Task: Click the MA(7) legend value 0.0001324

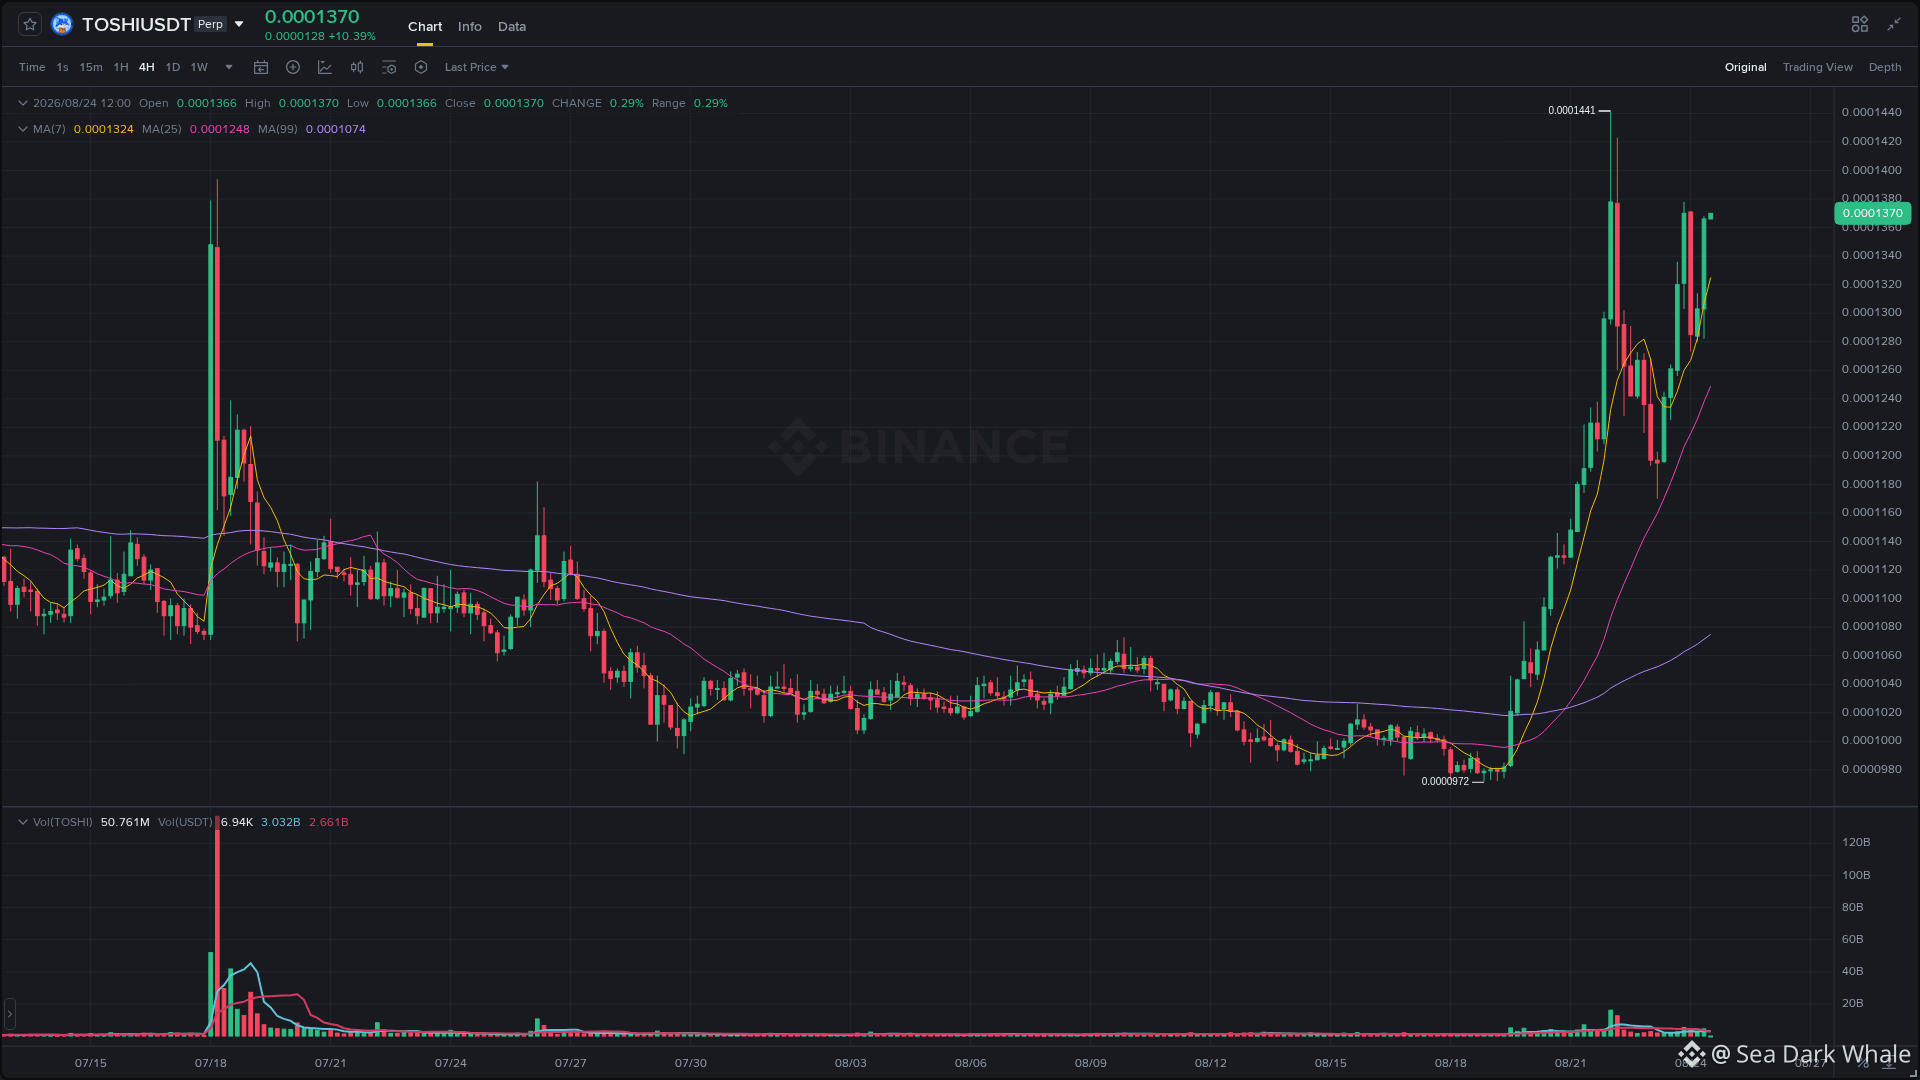Action: click(x=104, y=129)
